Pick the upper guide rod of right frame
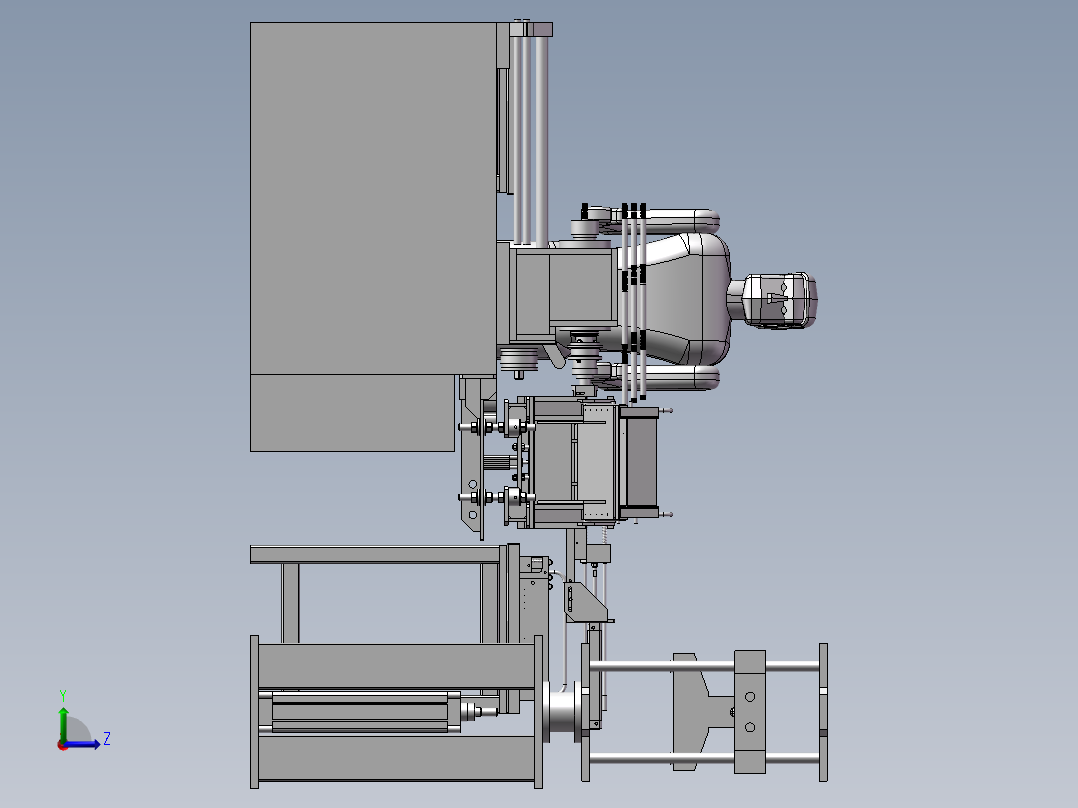 click(x=703, y=666)
